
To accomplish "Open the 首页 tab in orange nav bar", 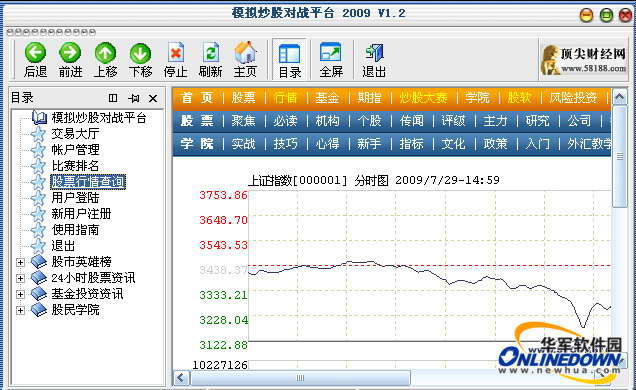I will [197, 98].
